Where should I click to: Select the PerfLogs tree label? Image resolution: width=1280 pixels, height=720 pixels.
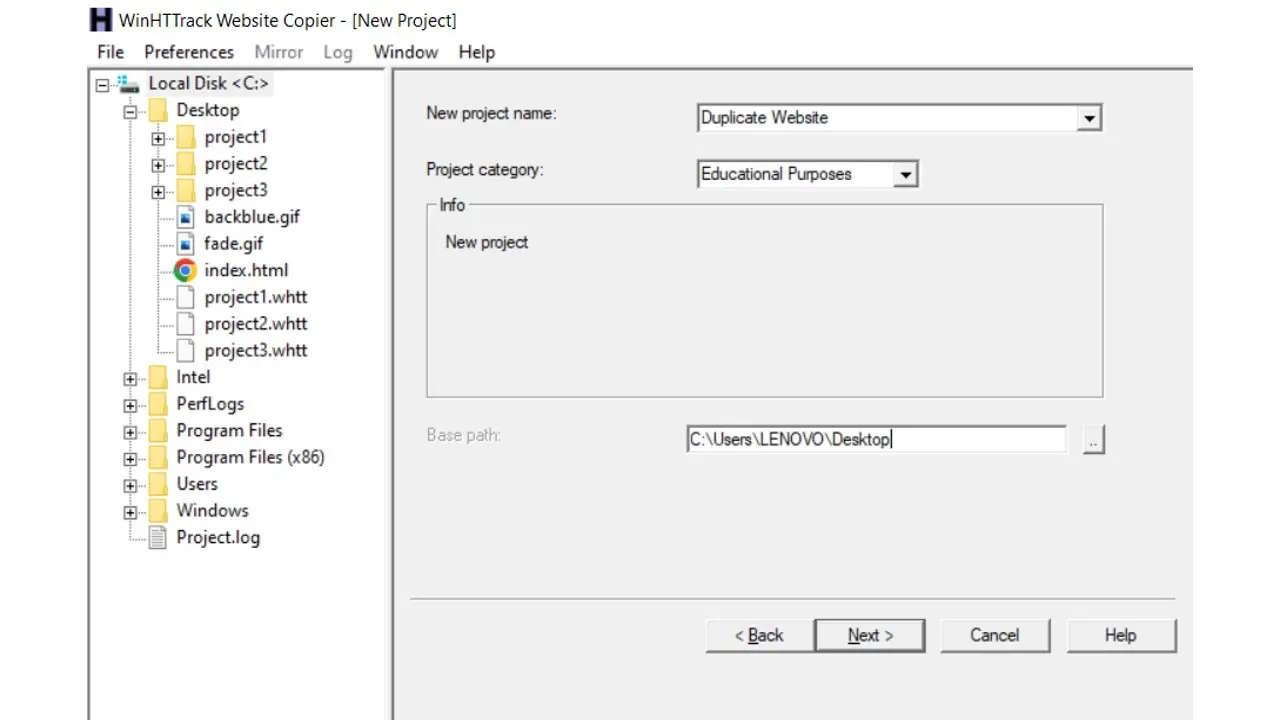[x=210, y=404]
